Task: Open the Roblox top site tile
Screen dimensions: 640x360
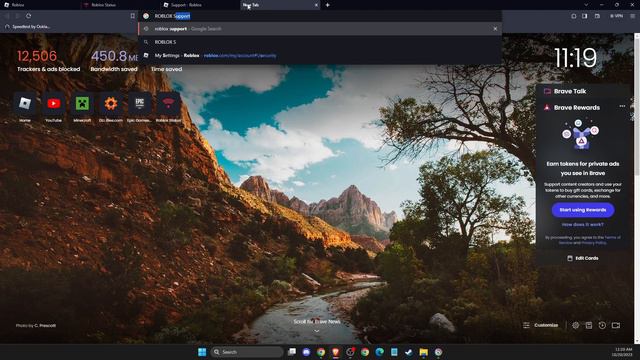Action: (25, 104)
